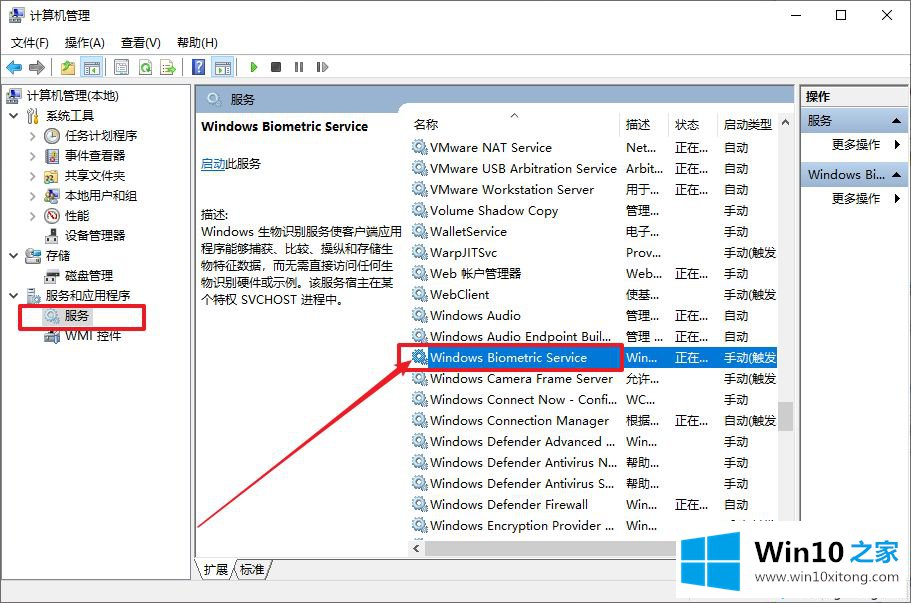Collapse the 存储 tree node
The image size is (911, 603).
click(x=14, y=256)
